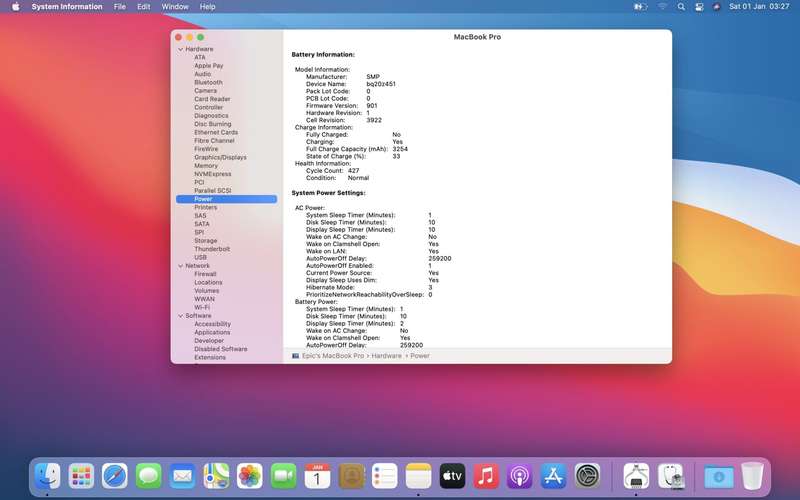Click the date and time in menu bar
Image resolution: width=800 pixels, height=500 pixels.
tap(759, 7)
